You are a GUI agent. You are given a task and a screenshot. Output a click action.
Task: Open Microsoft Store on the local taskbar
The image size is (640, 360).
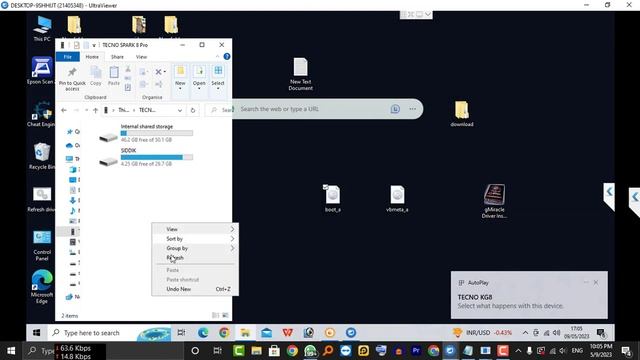point(274,351)
